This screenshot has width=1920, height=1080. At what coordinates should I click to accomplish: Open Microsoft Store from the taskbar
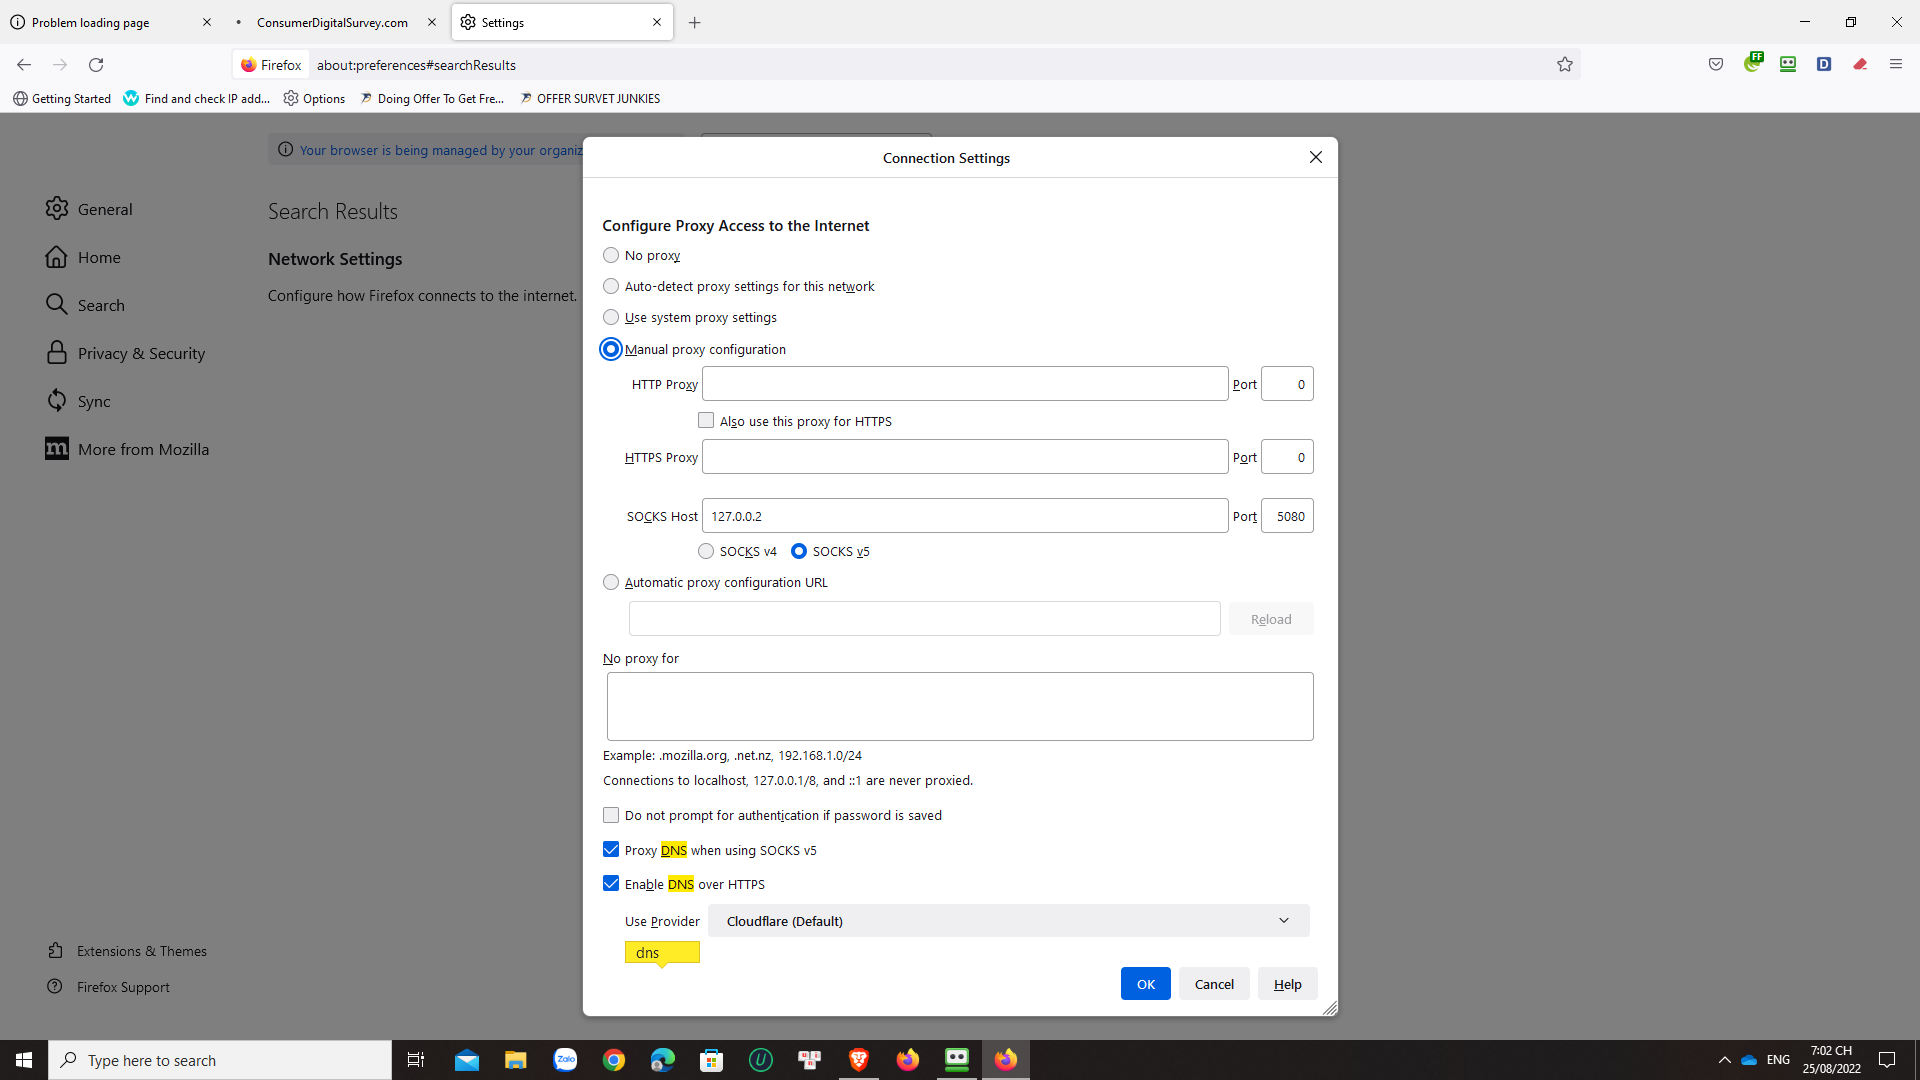(x=712, y=1060)
